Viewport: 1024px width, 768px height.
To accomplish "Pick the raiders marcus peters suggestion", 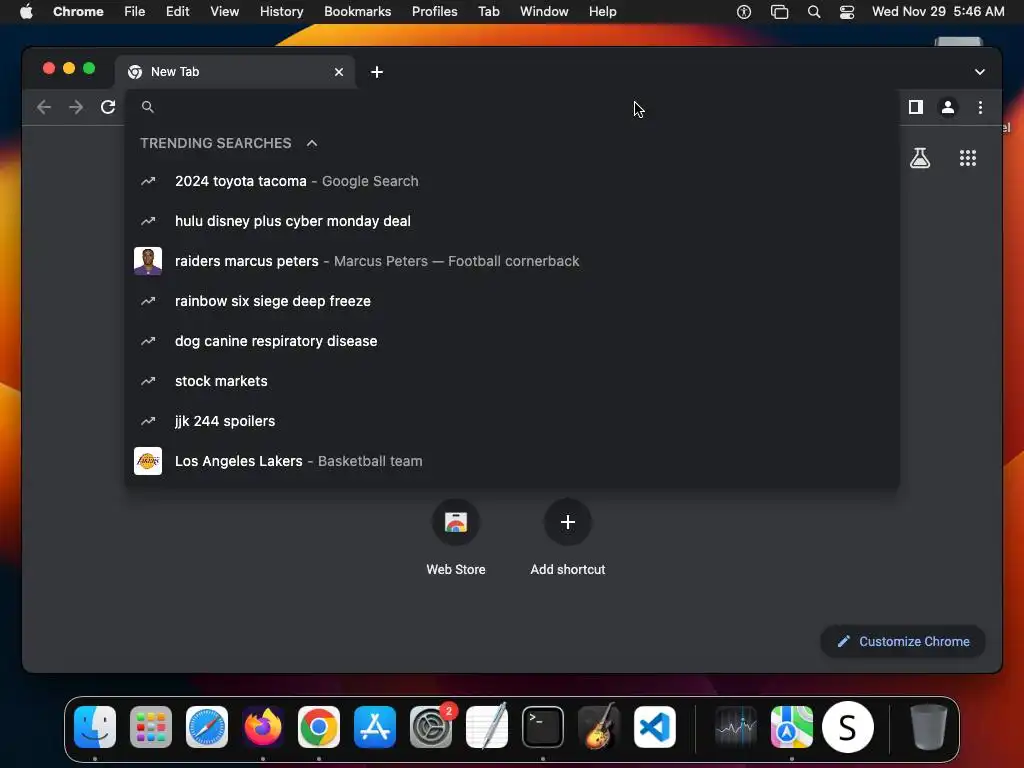I will [512, 261].
